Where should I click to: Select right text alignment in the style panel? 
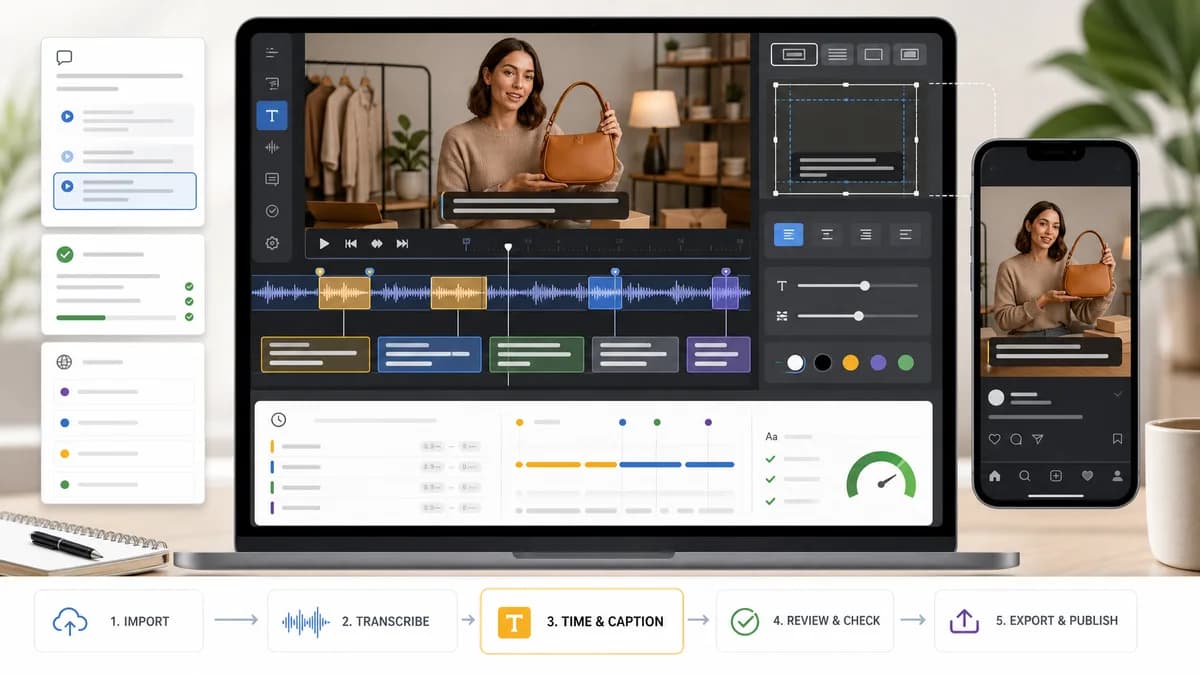click(x=866, y=234)
